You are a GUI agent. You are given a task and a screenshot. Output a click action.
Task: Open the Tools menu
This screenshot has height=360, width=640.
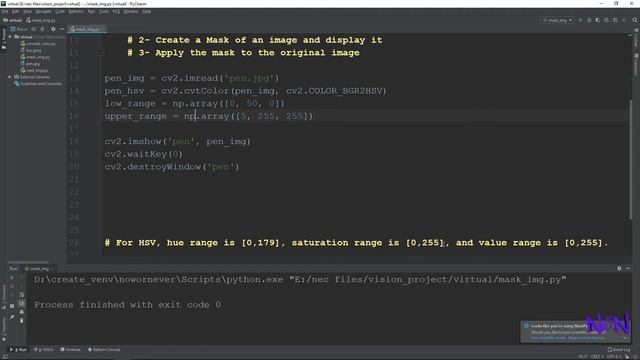pyautogui.click(x=104, y=11)
